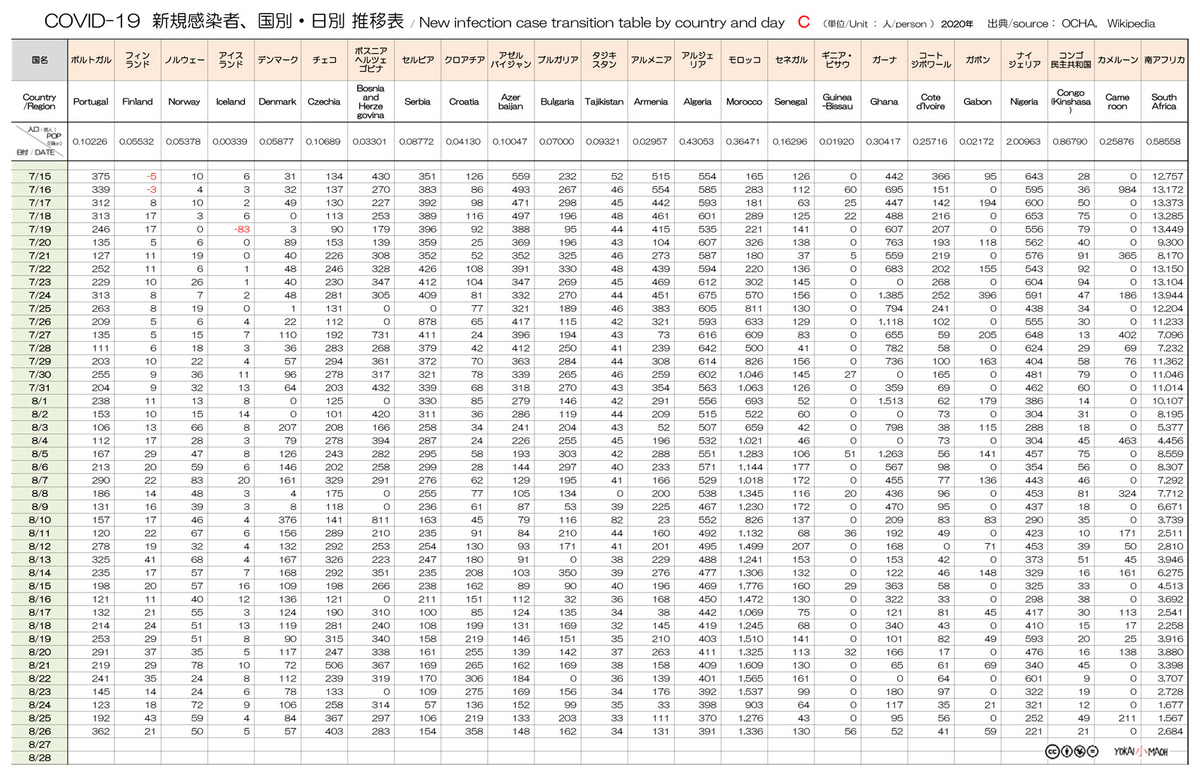Select the 'Portugal' column header
This screenshot has width=1200, height=772.
[90, 101]
